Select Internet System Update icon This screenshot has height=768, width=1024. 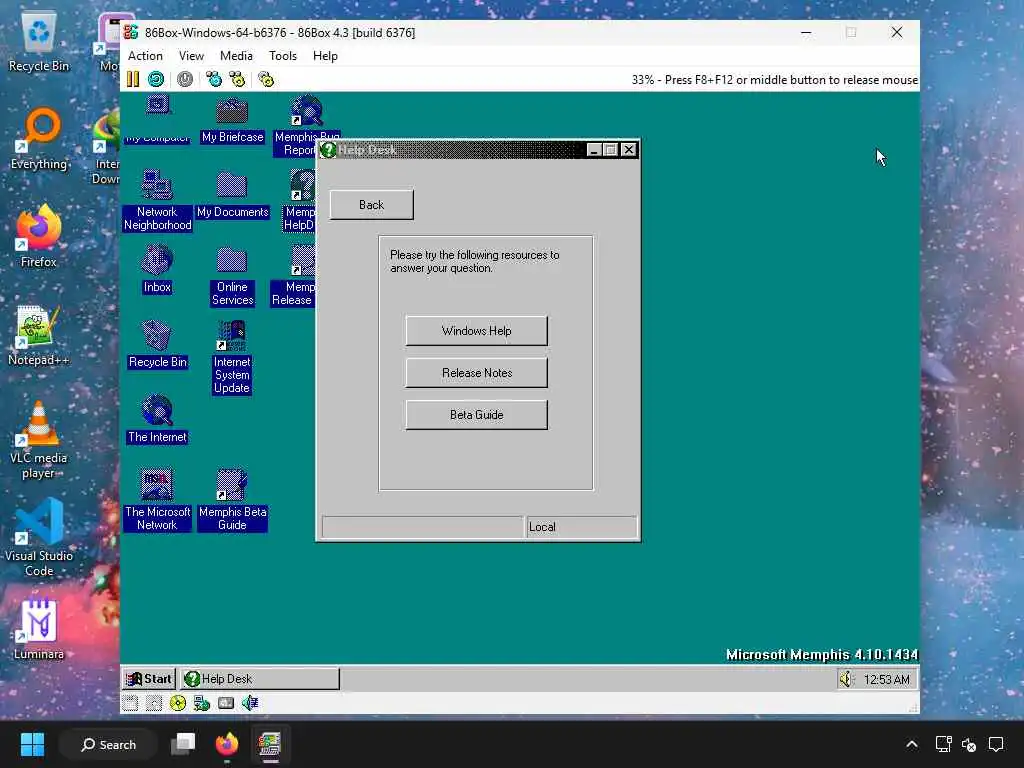[232, 357]
